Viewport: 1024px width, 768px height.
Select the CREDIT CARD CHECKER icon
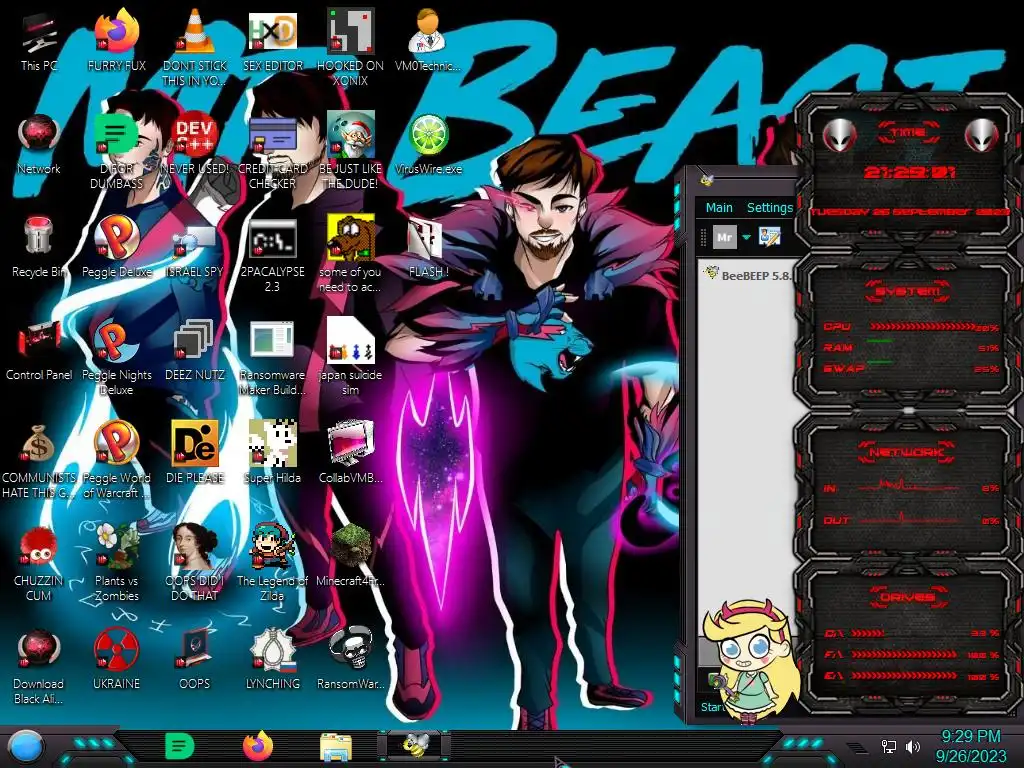tap(273, 150)
